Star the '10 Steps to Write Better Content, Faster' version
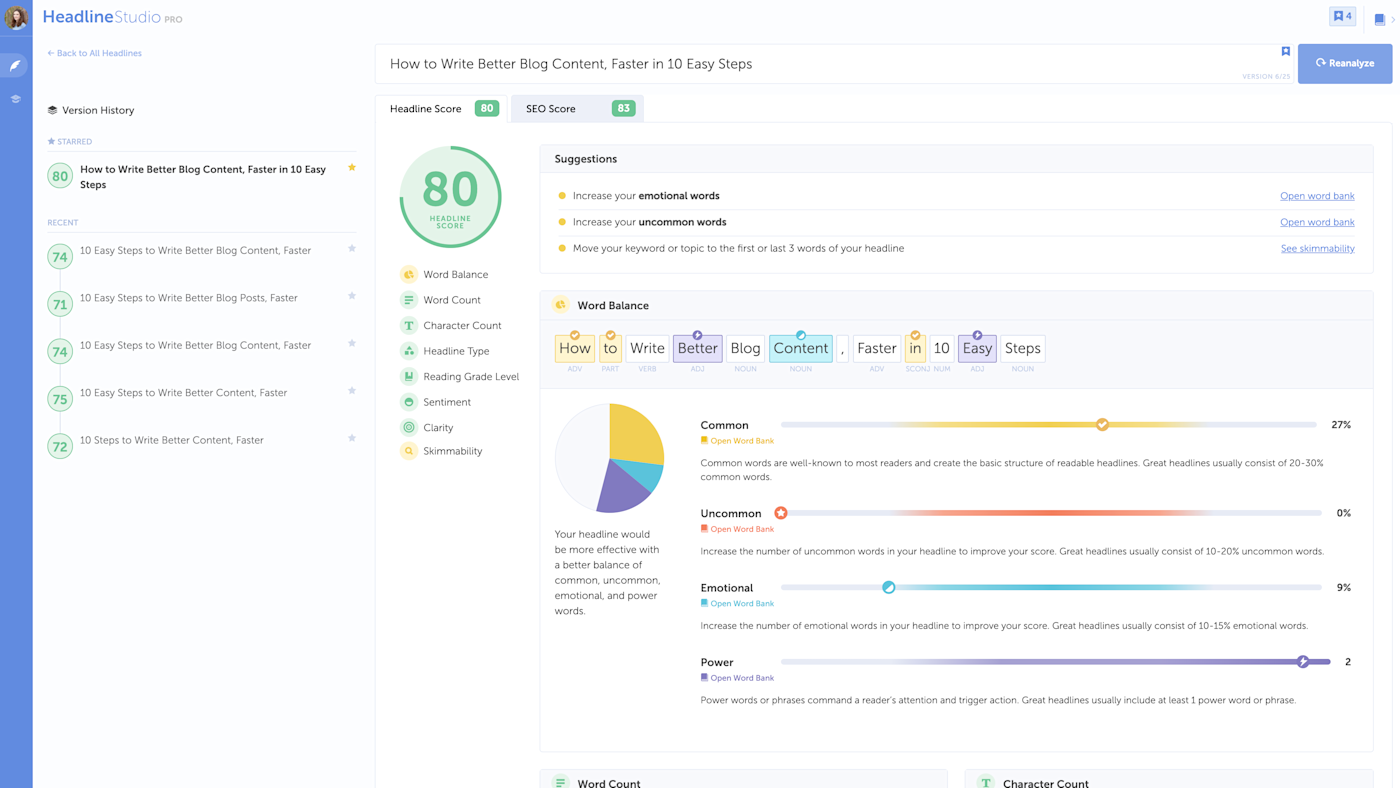Viewport: 1400px width, 788px height. (352, 438)
